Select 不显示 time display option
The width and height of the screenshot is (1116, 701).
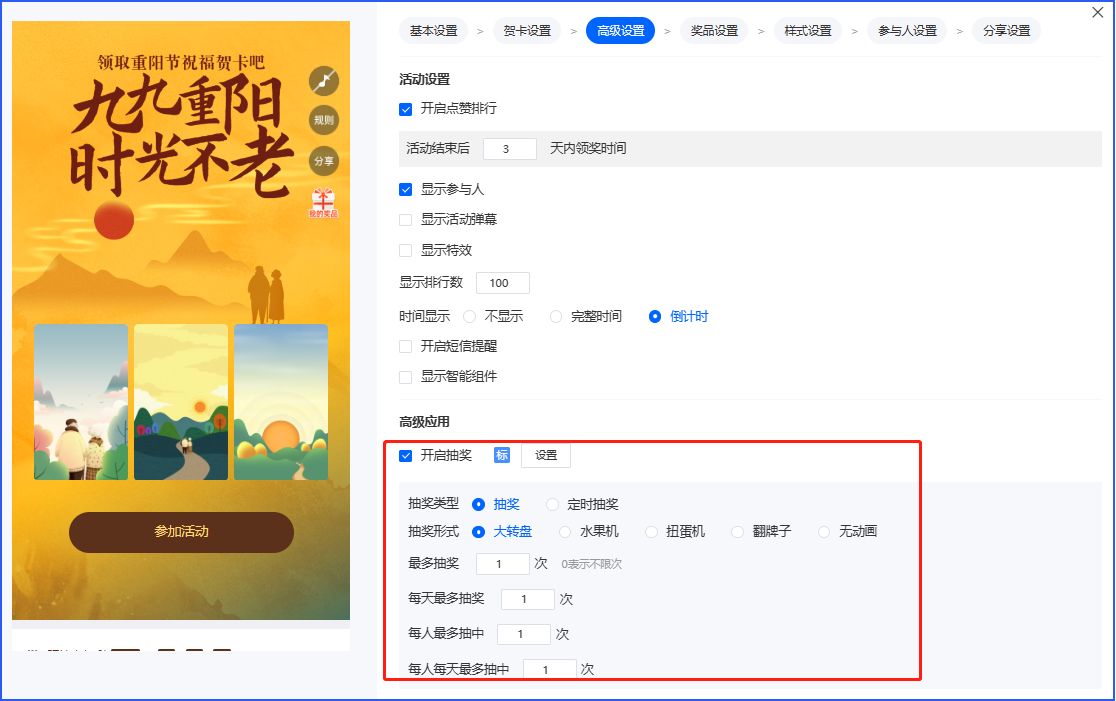tap(470, 317)
